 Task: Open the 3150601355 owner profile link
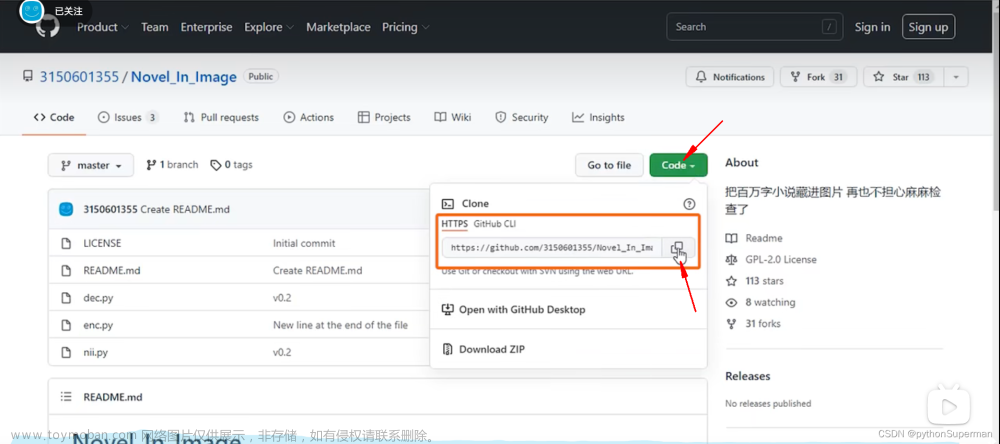[80, 77]
